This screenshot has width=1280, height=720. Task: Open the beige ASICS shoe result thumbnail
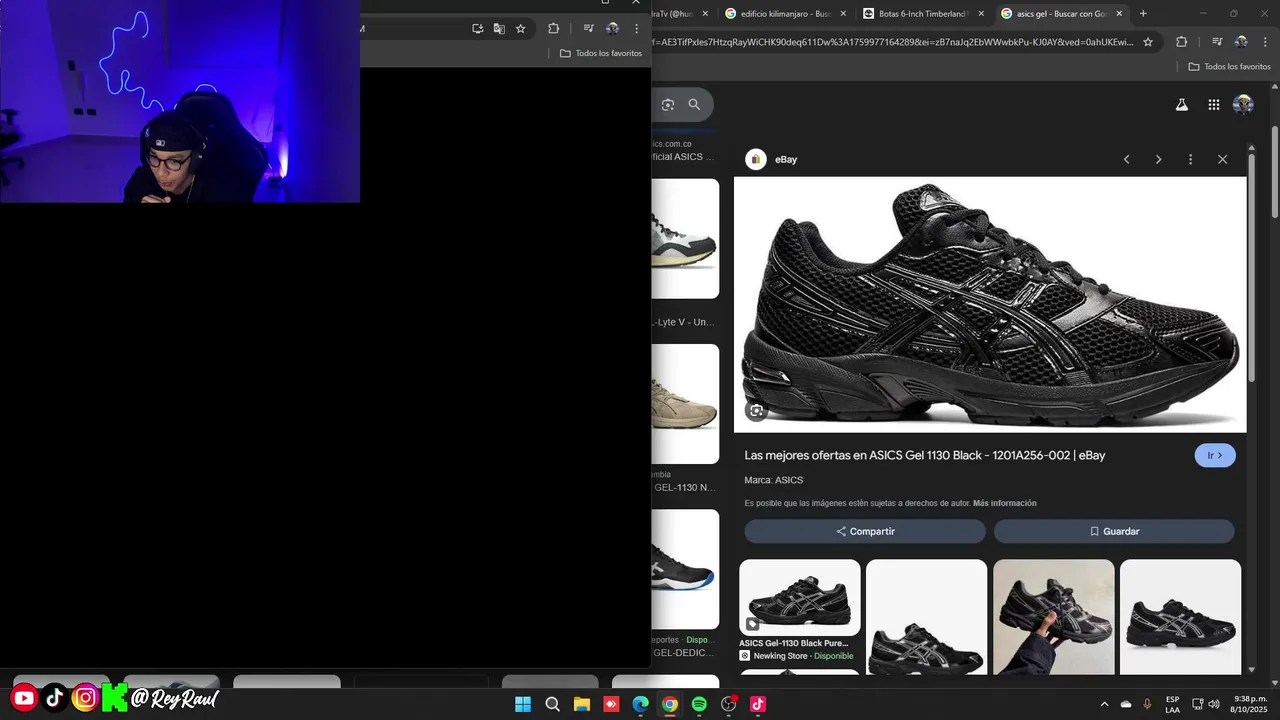(x=685, y=404)
